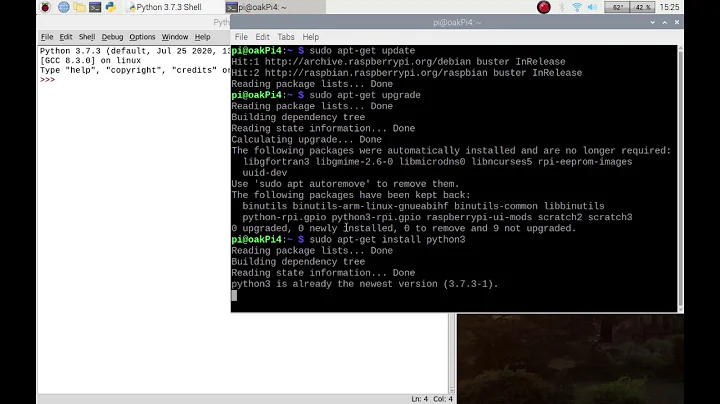This screenshot has width=720, height=404.
Task: Click the >>> prompt in Python Shell
Action: [x=47, y=79]
